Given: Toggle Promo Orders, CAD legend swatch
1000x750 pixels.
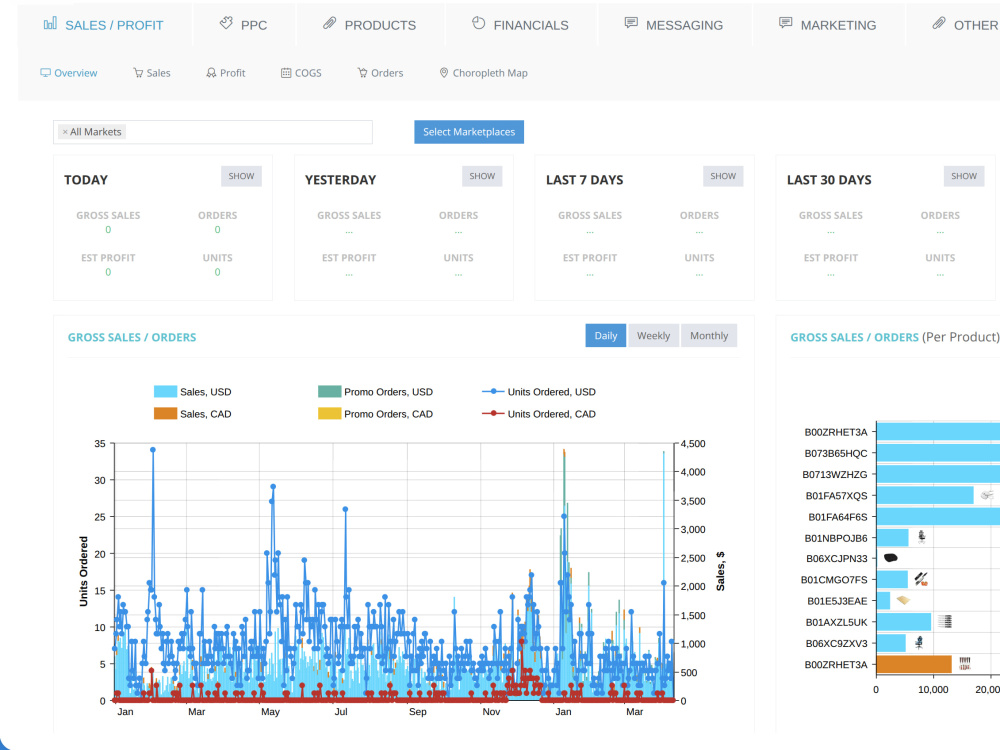Looking at the screenshot, I should [330, 414].
